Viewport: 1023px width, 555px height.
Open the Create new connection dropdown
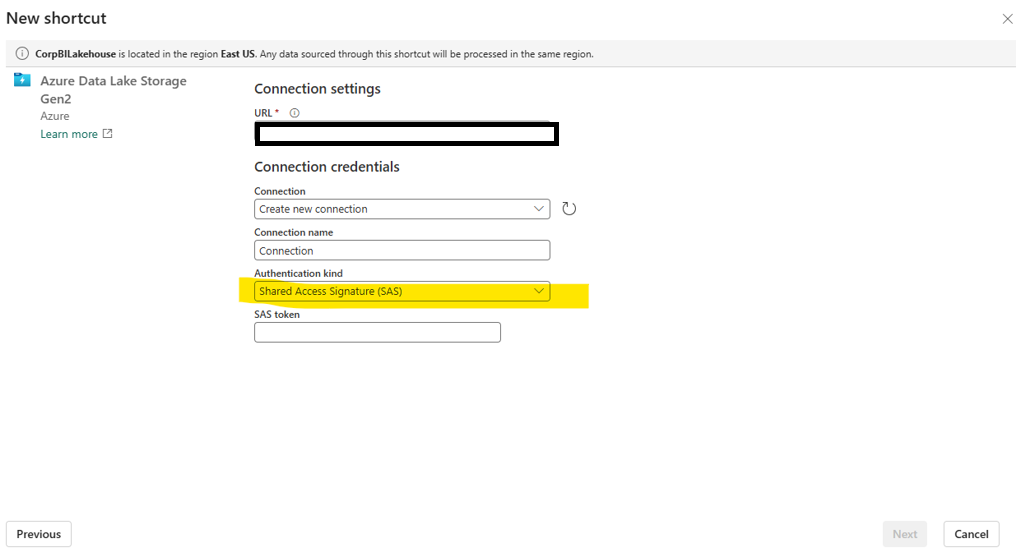tap(401, 209)
